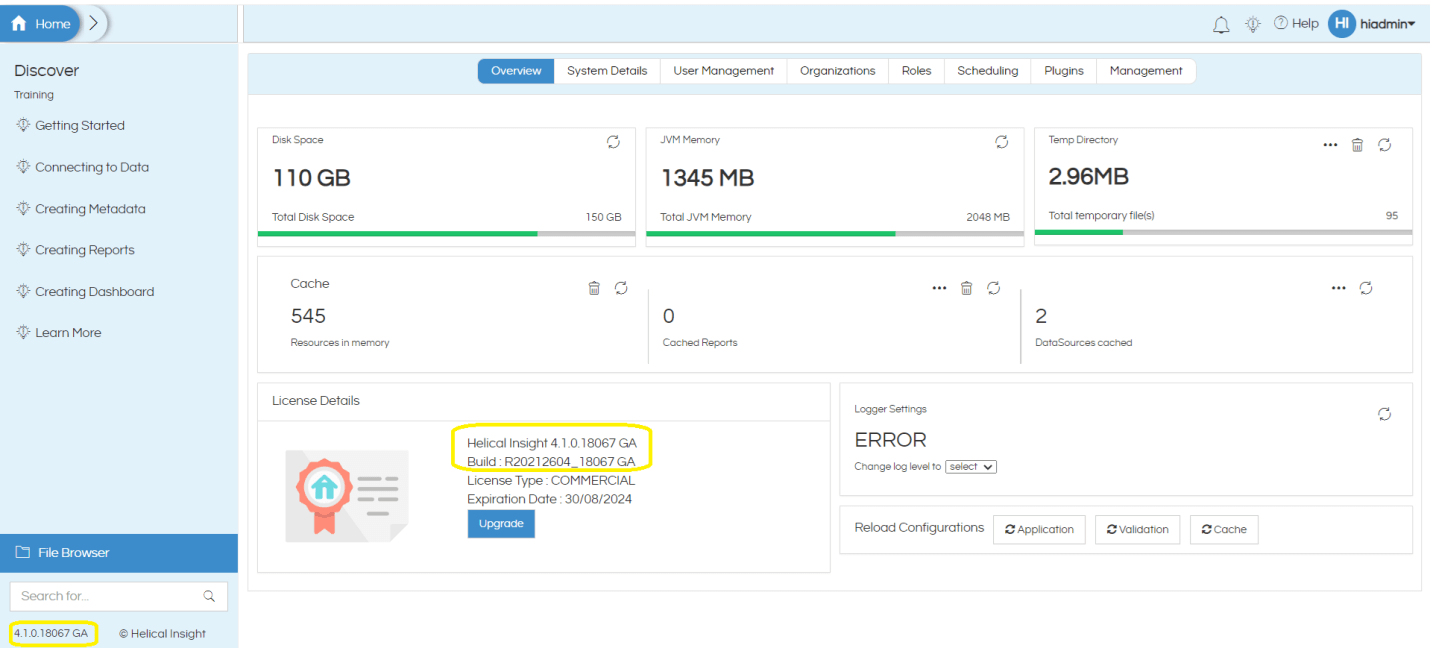This screenshot has width=1430, height=648.
Task: Open Temp Directory more options ellipsis
Action: pyautogui.click(x=1330, y=145)
